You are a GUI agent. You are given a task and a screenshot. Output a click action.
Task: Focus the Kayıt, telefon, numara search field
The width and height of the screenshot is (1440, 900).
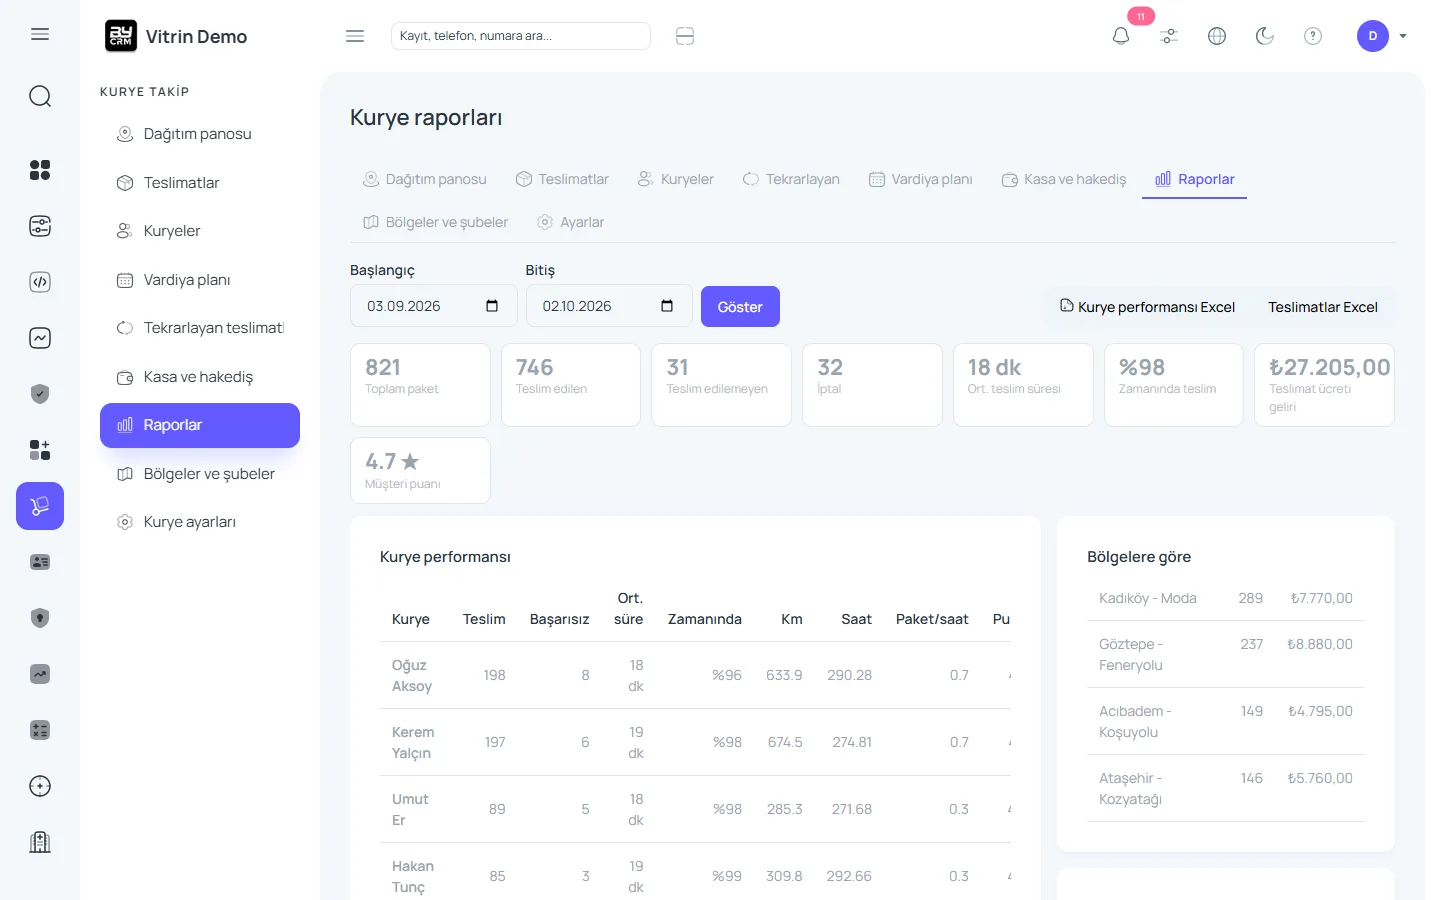pos(521,36)
